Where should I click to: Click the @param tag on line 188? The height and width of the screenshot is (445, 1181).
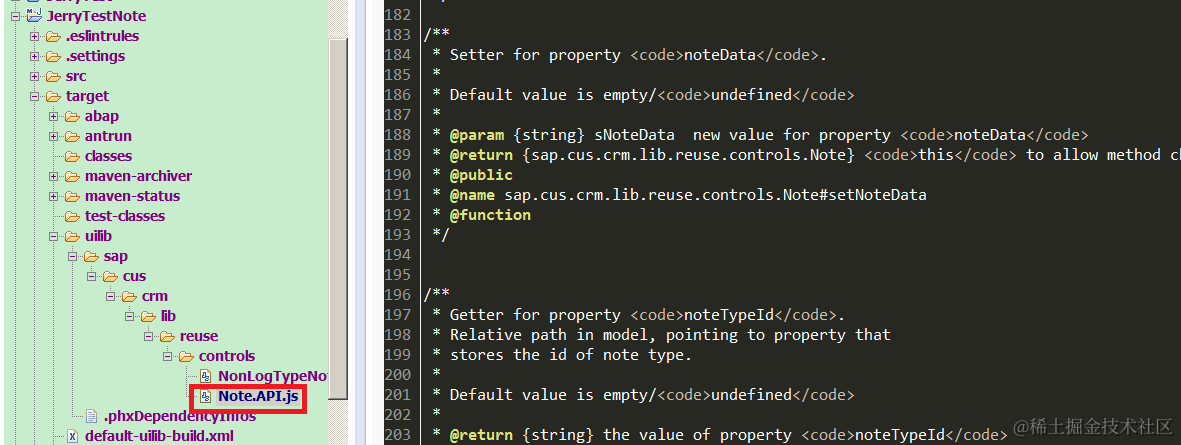coord(477,135)
